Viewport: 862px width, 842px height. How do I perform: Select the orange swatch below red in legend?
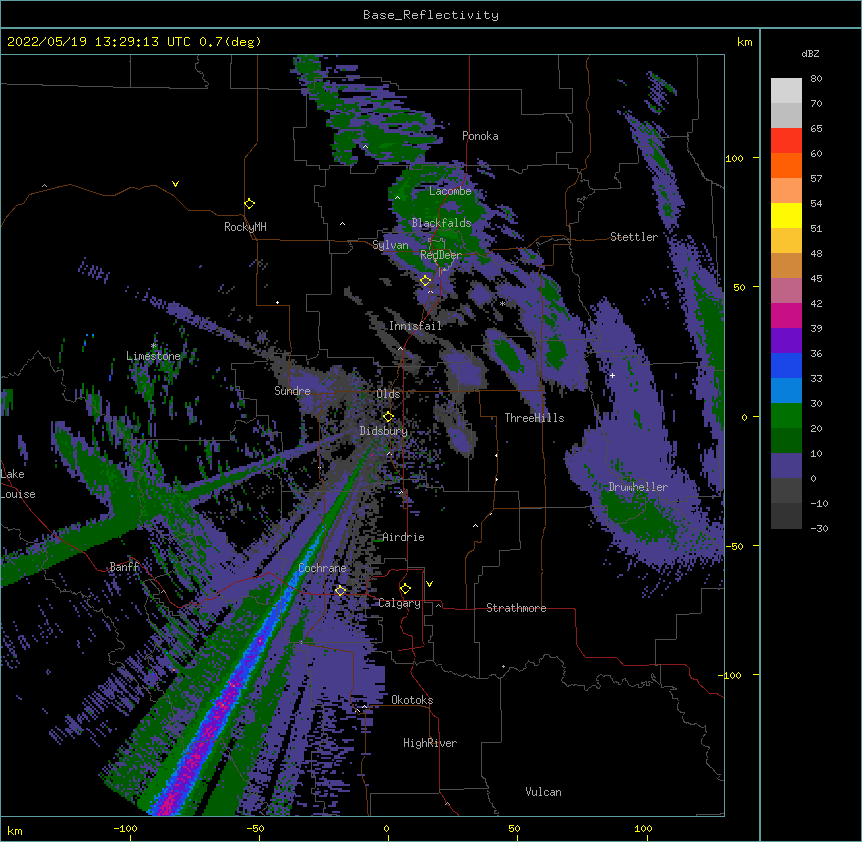point(786,165)
